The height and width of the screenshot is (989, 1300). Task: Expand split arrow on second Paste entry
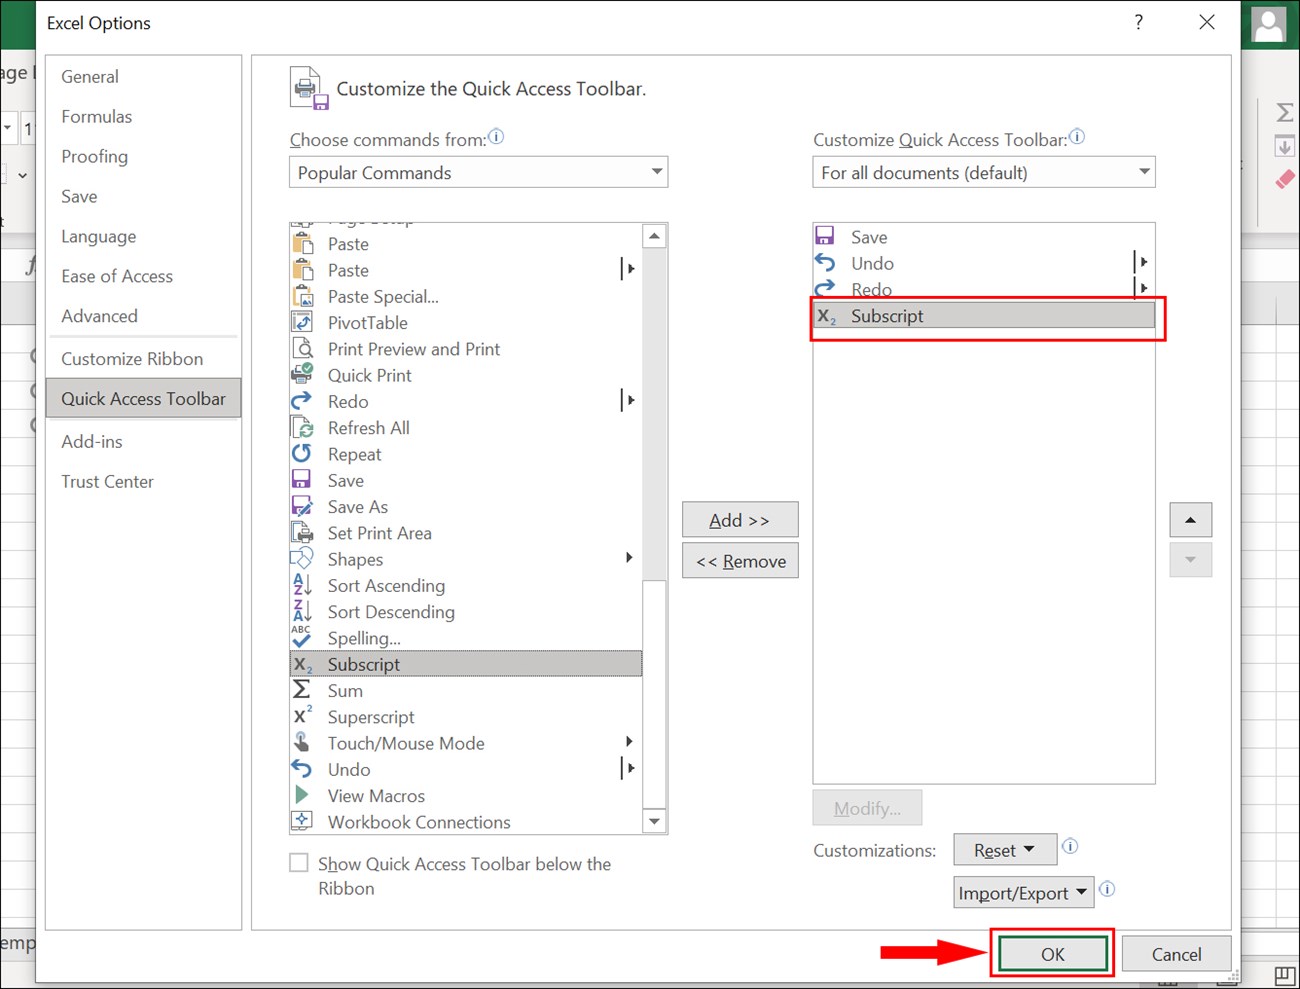629,269
